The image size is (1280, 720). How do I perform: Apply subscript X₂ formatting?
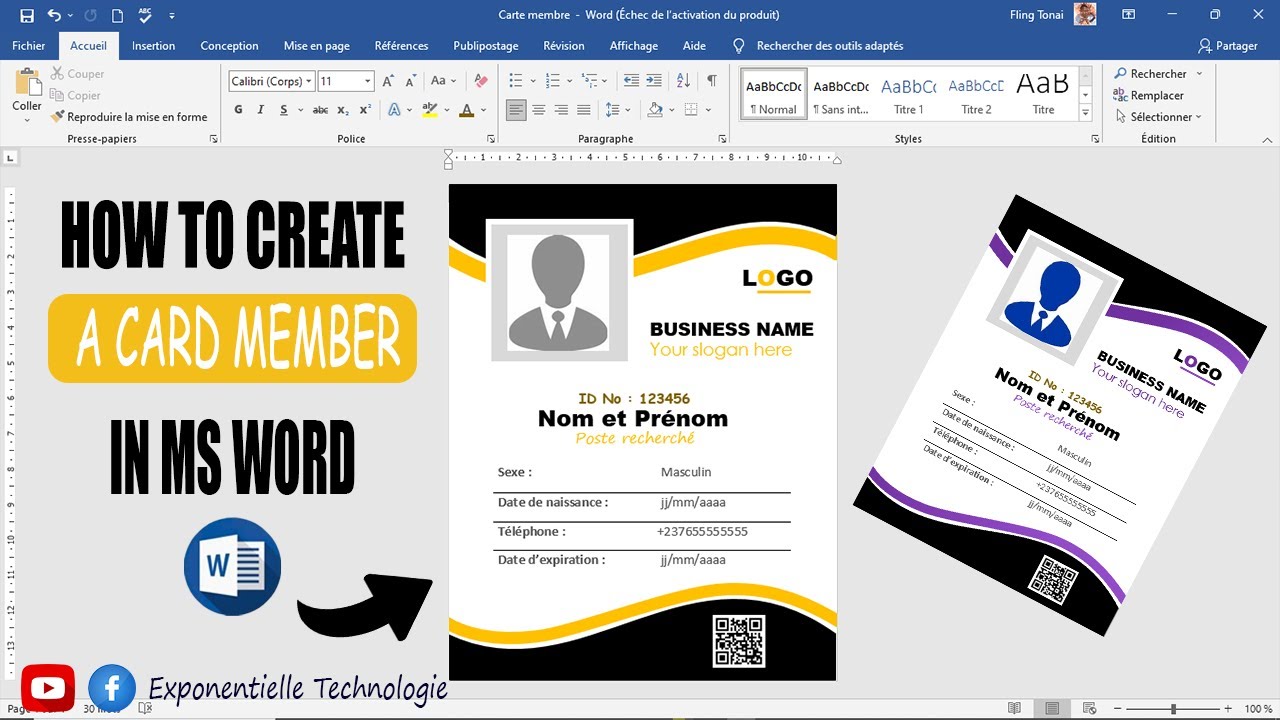(343, 110)
